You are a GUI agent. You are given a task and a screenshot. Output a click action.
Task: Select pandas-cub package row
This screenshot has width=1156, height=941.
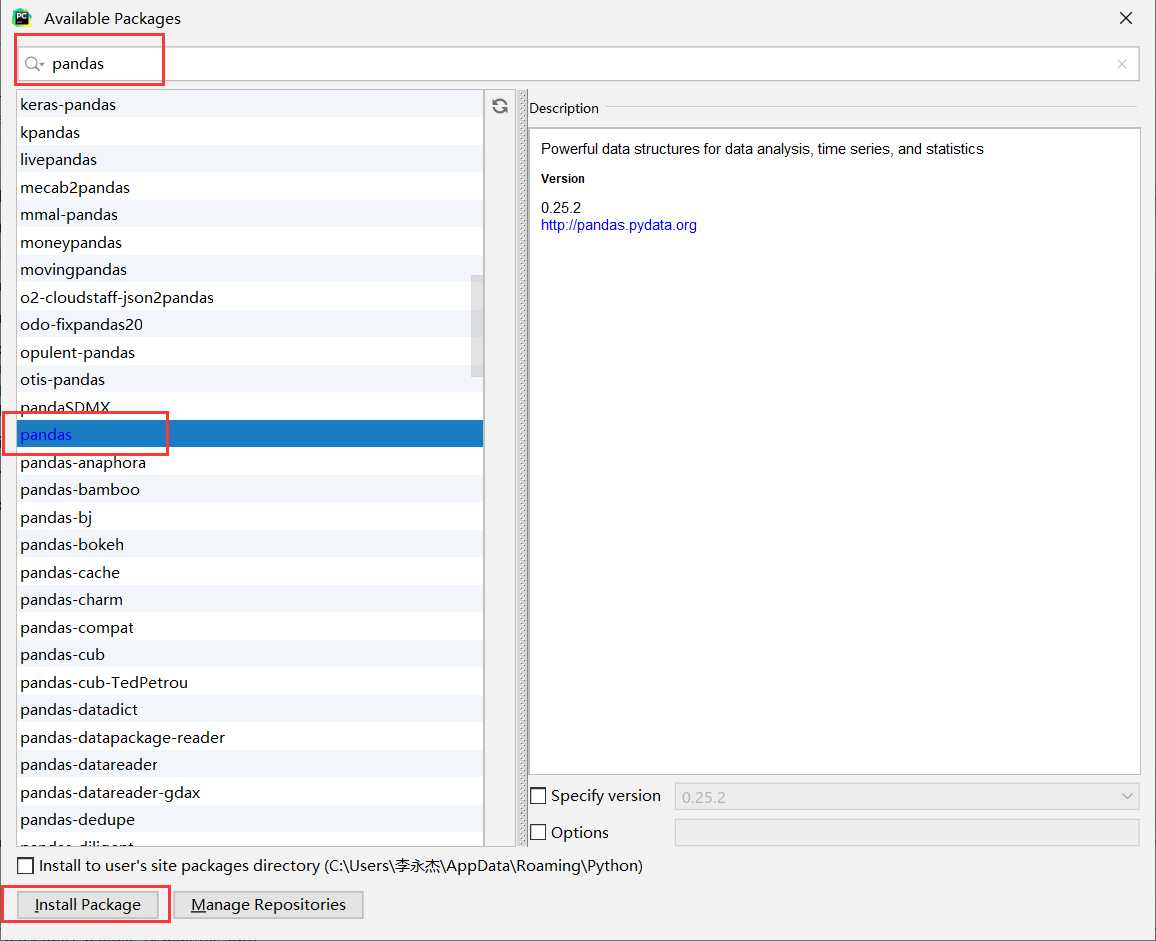tap(250, 655)
